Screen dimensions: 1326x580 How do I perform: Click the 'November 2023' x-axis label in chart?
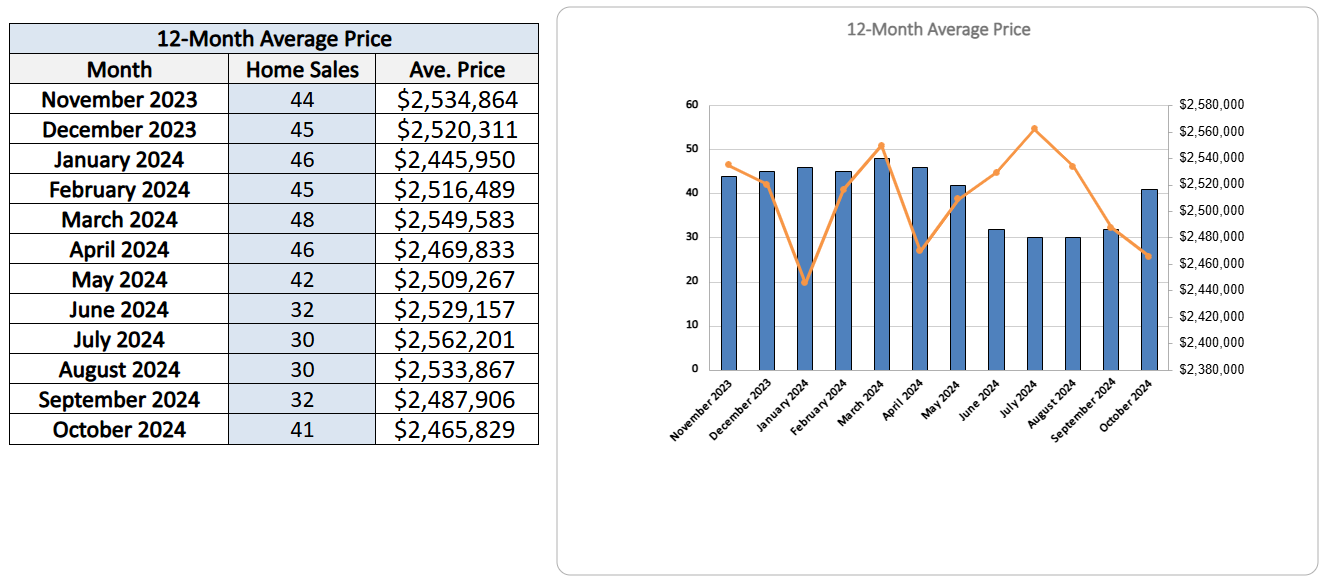(700, 409)
